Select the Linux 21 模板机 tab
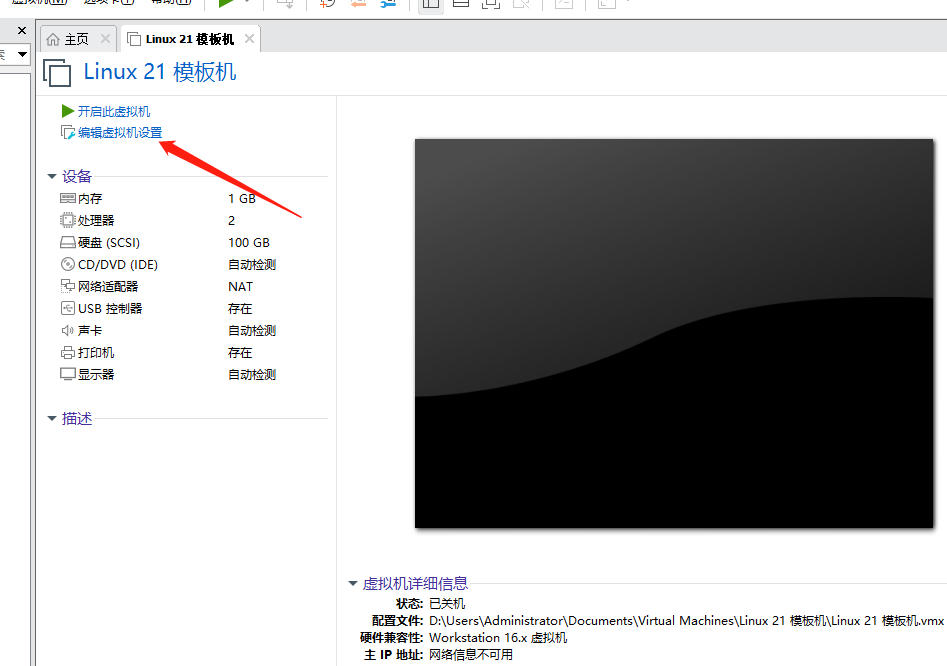 pos(190,39)
